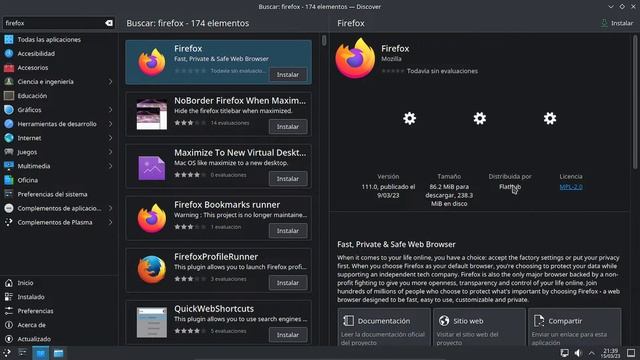Toggle volume icon in system tray
Image resolution: width=640 pixels, height=360 pixels.
[x=578, y=353]
